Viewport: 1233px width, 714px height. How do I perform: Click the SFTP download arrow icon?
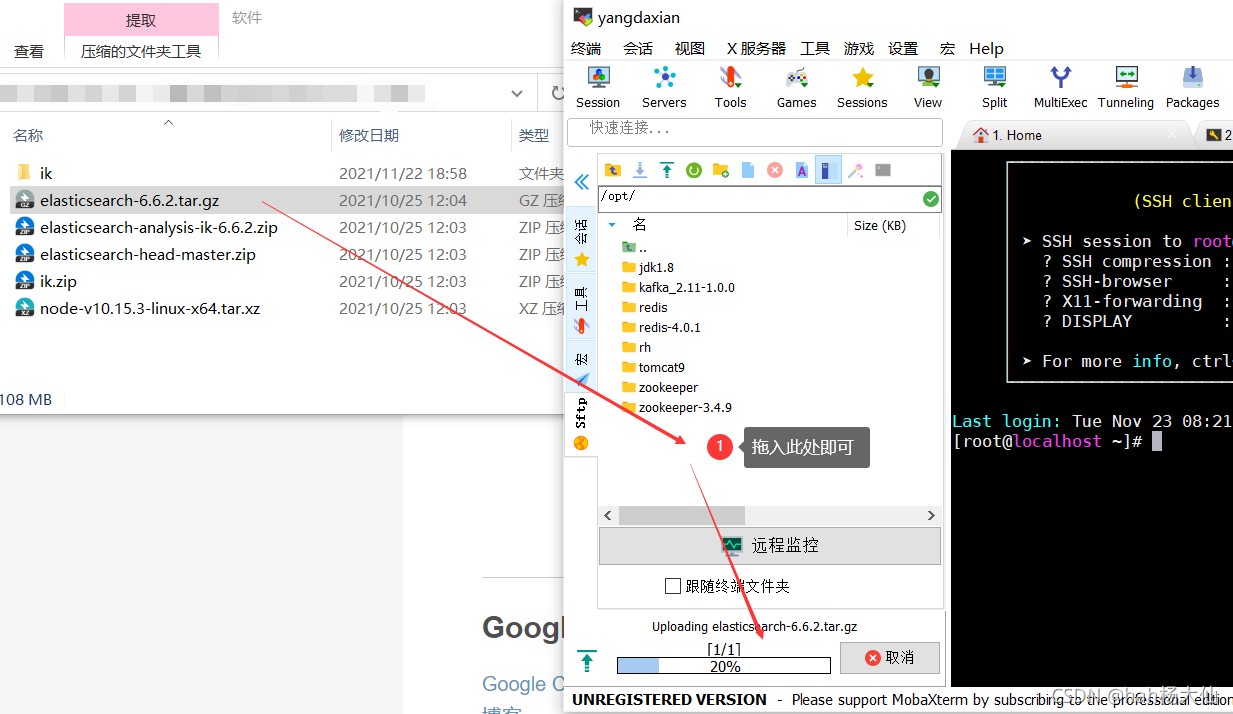point(640,170)
